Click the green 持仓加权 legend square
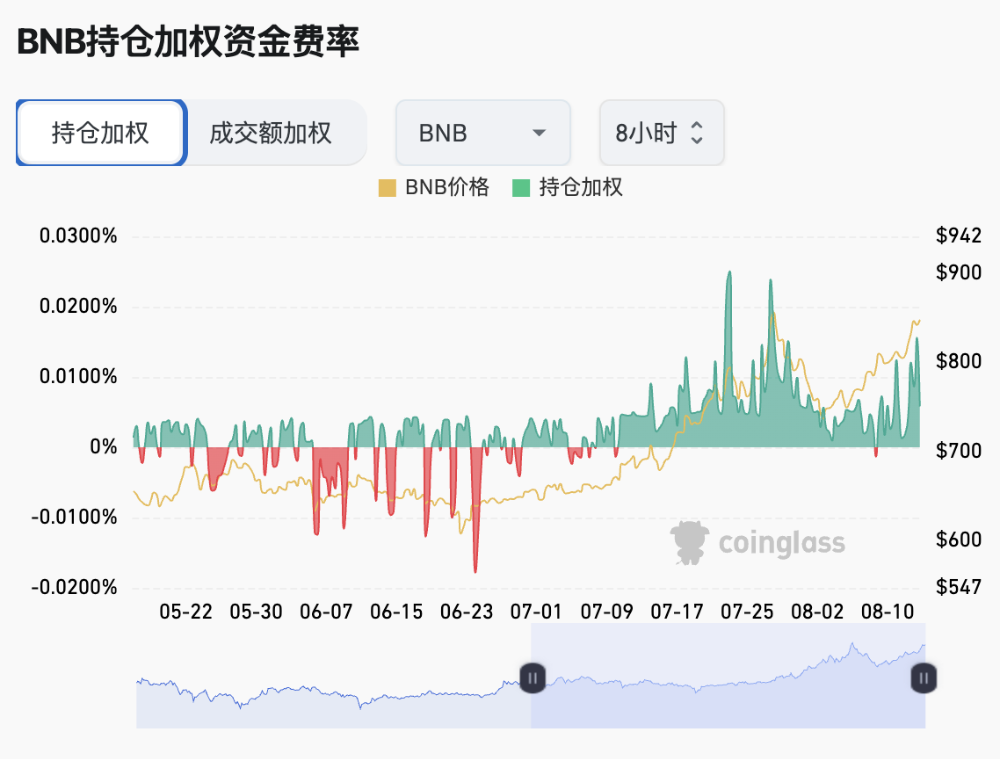Screen dimensions: 1000x759 [521, 187]
